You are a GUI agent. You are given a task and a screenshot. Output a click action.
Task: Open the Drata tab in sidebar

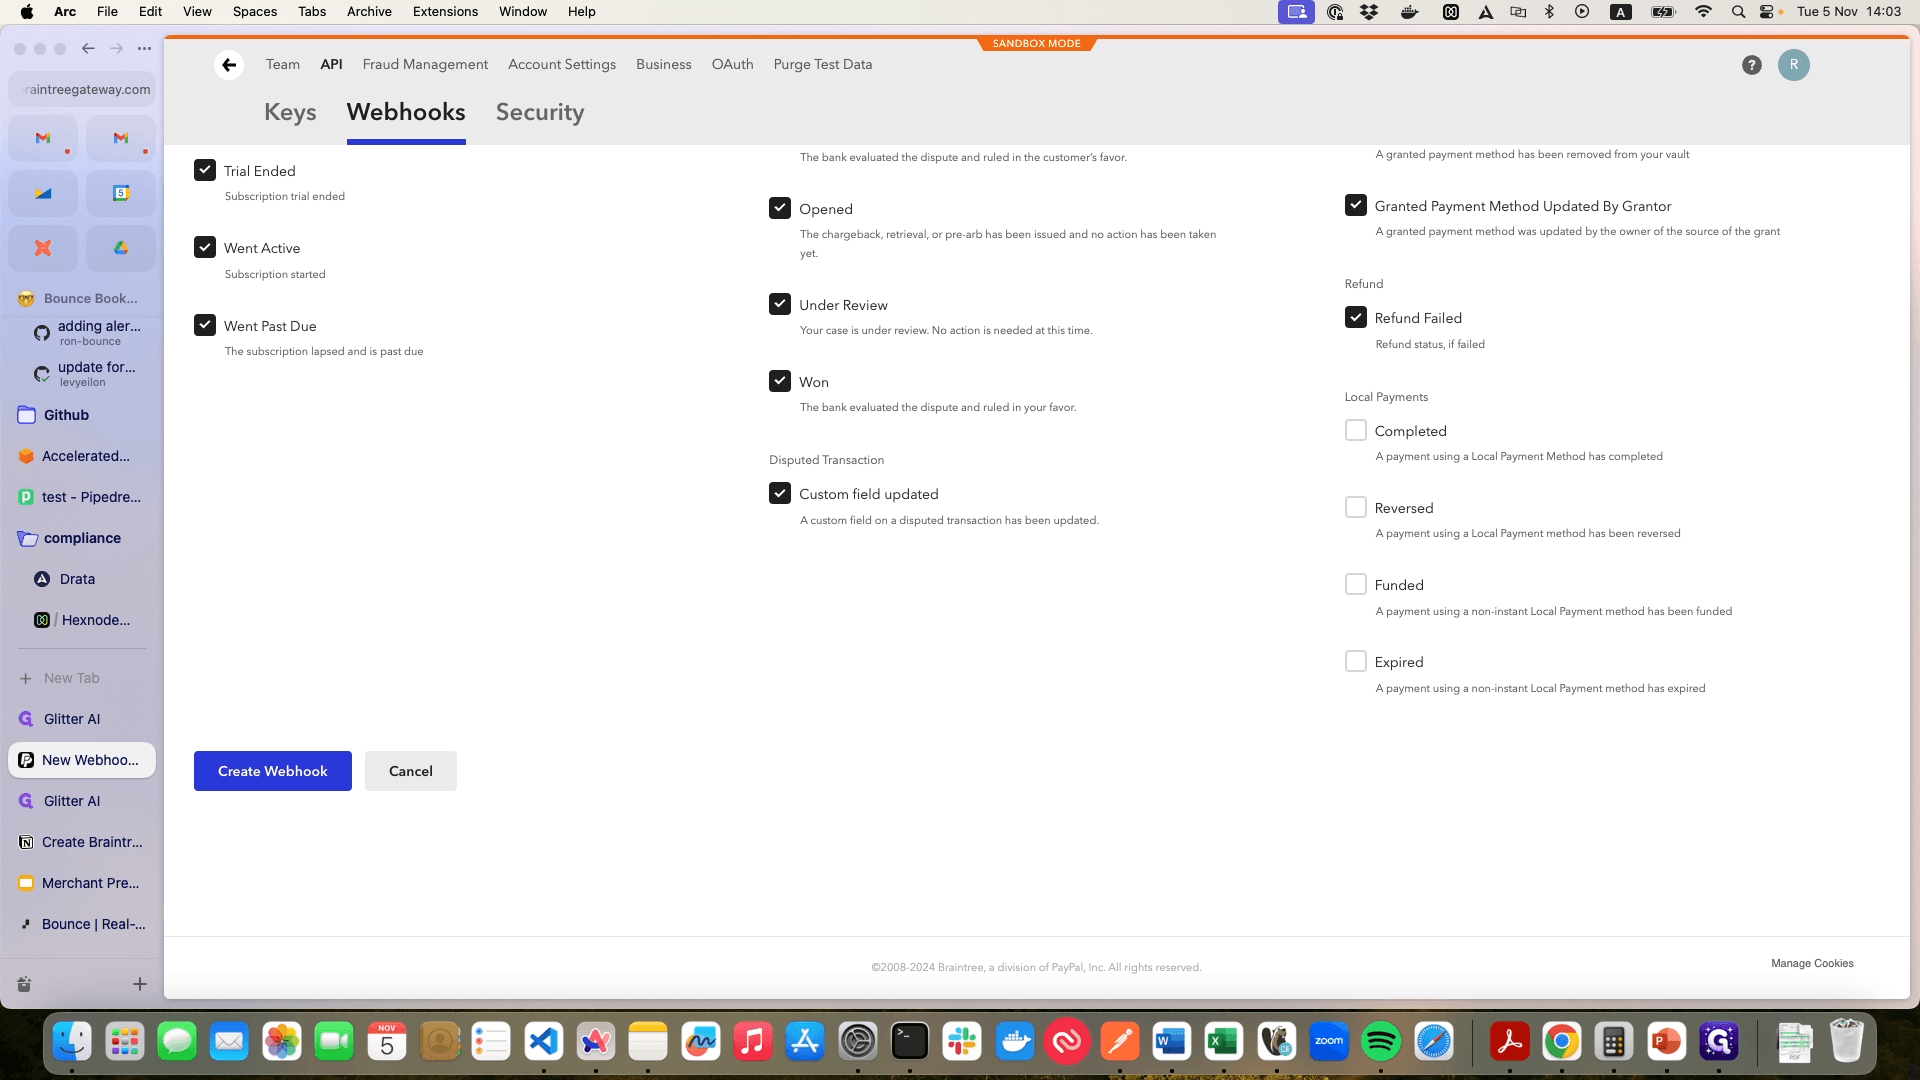[x=82, y=579]
